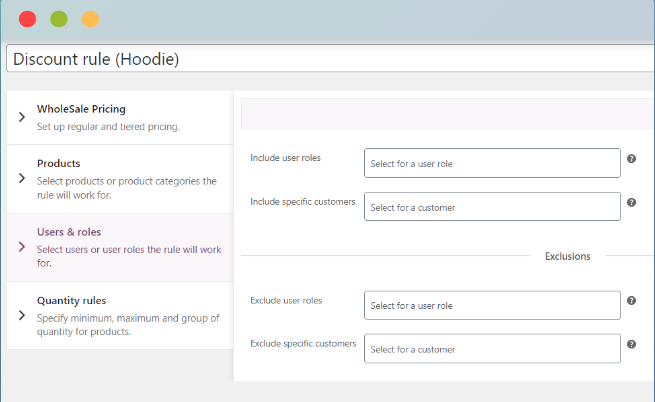This screenshot has height=402, width=655.
Task: Click the green window button
Action: 59,19
